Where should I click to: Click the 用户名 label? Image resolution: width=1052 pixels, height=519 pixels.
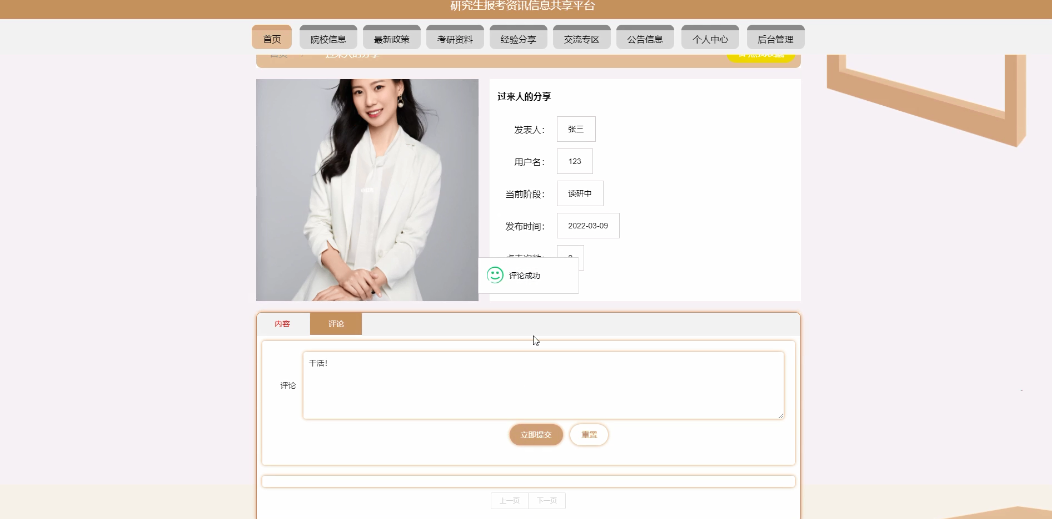(x=529, y=162)
